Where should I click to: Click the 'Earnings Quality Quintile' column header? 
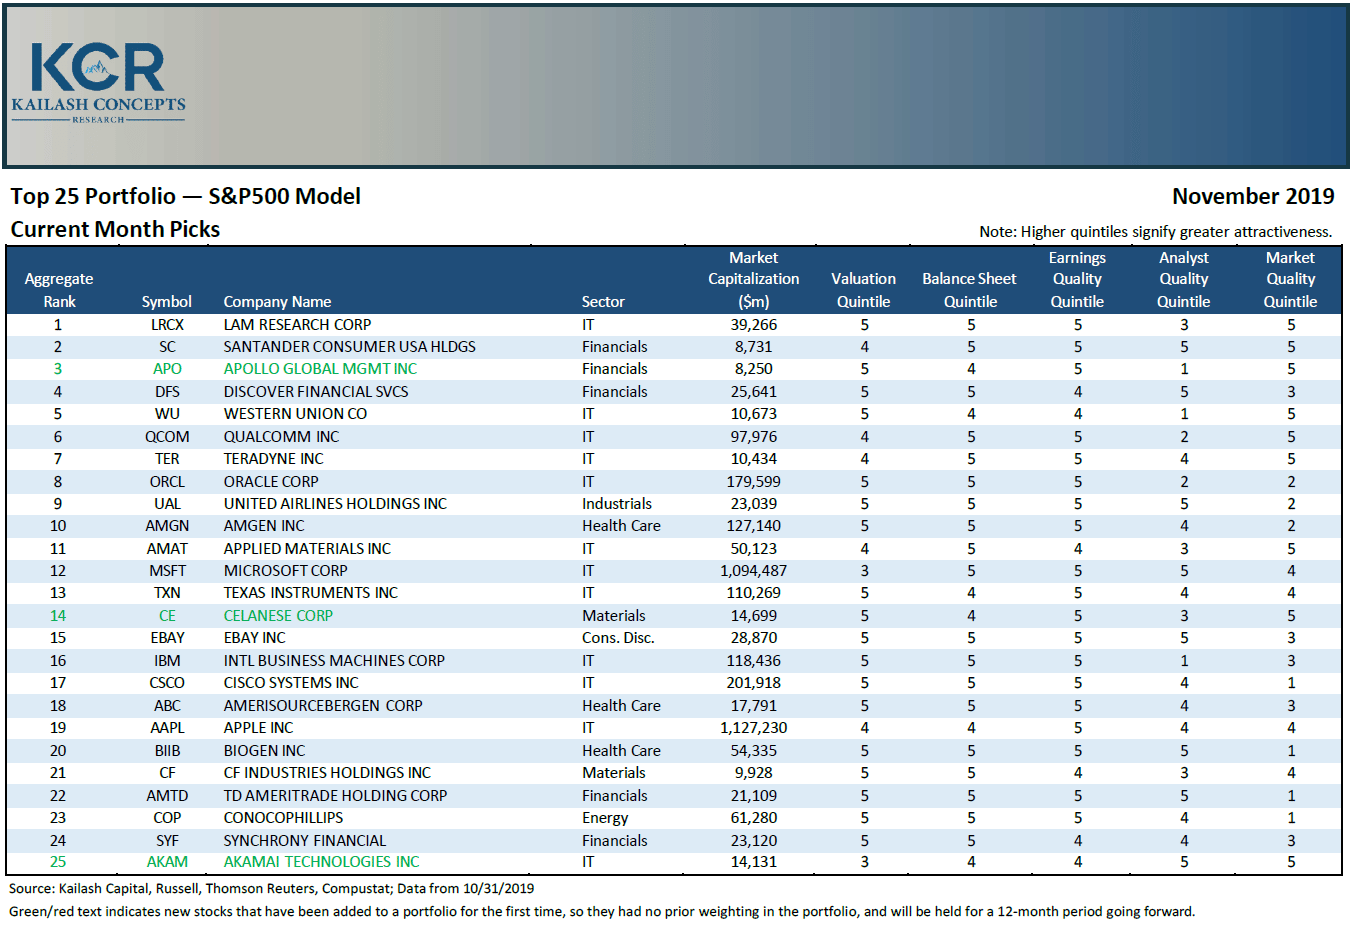1077,280
